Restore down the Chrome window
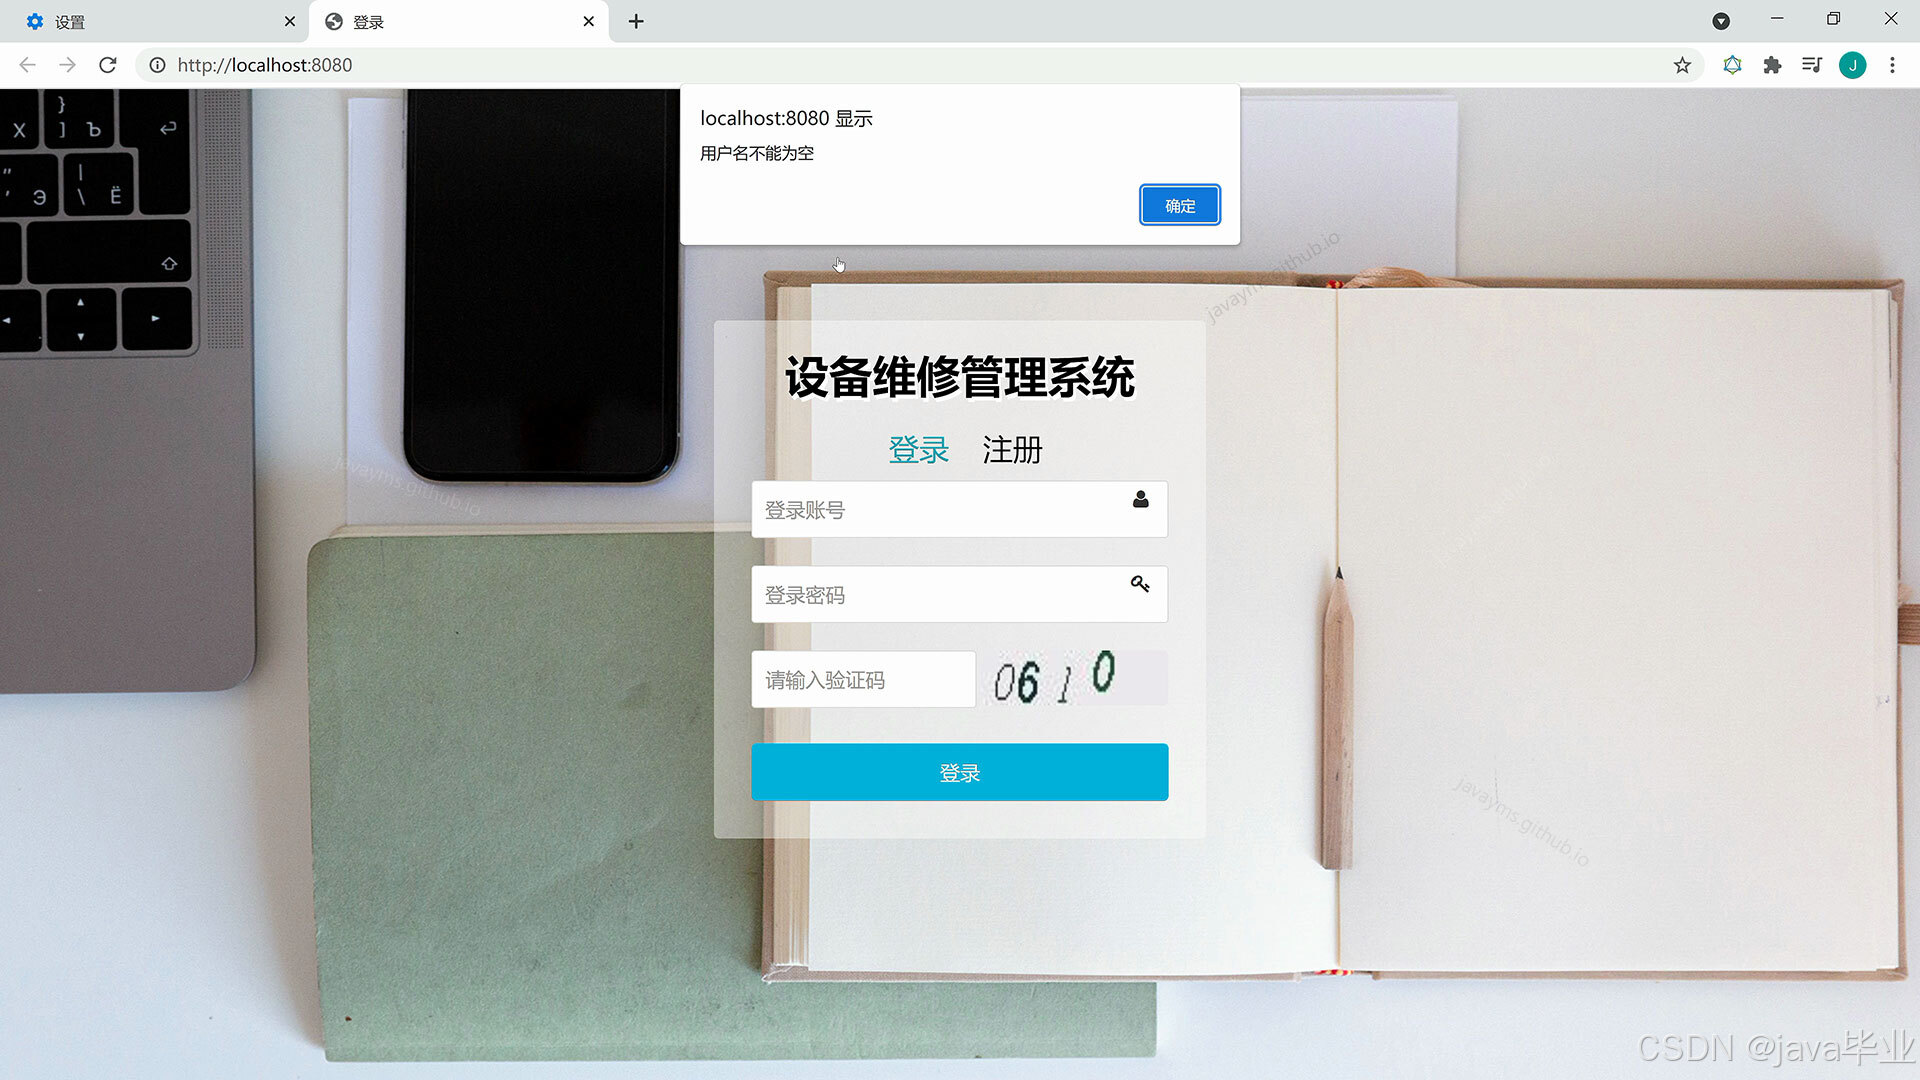Screen dimensions: 1920x1080 coord(1833,19)
